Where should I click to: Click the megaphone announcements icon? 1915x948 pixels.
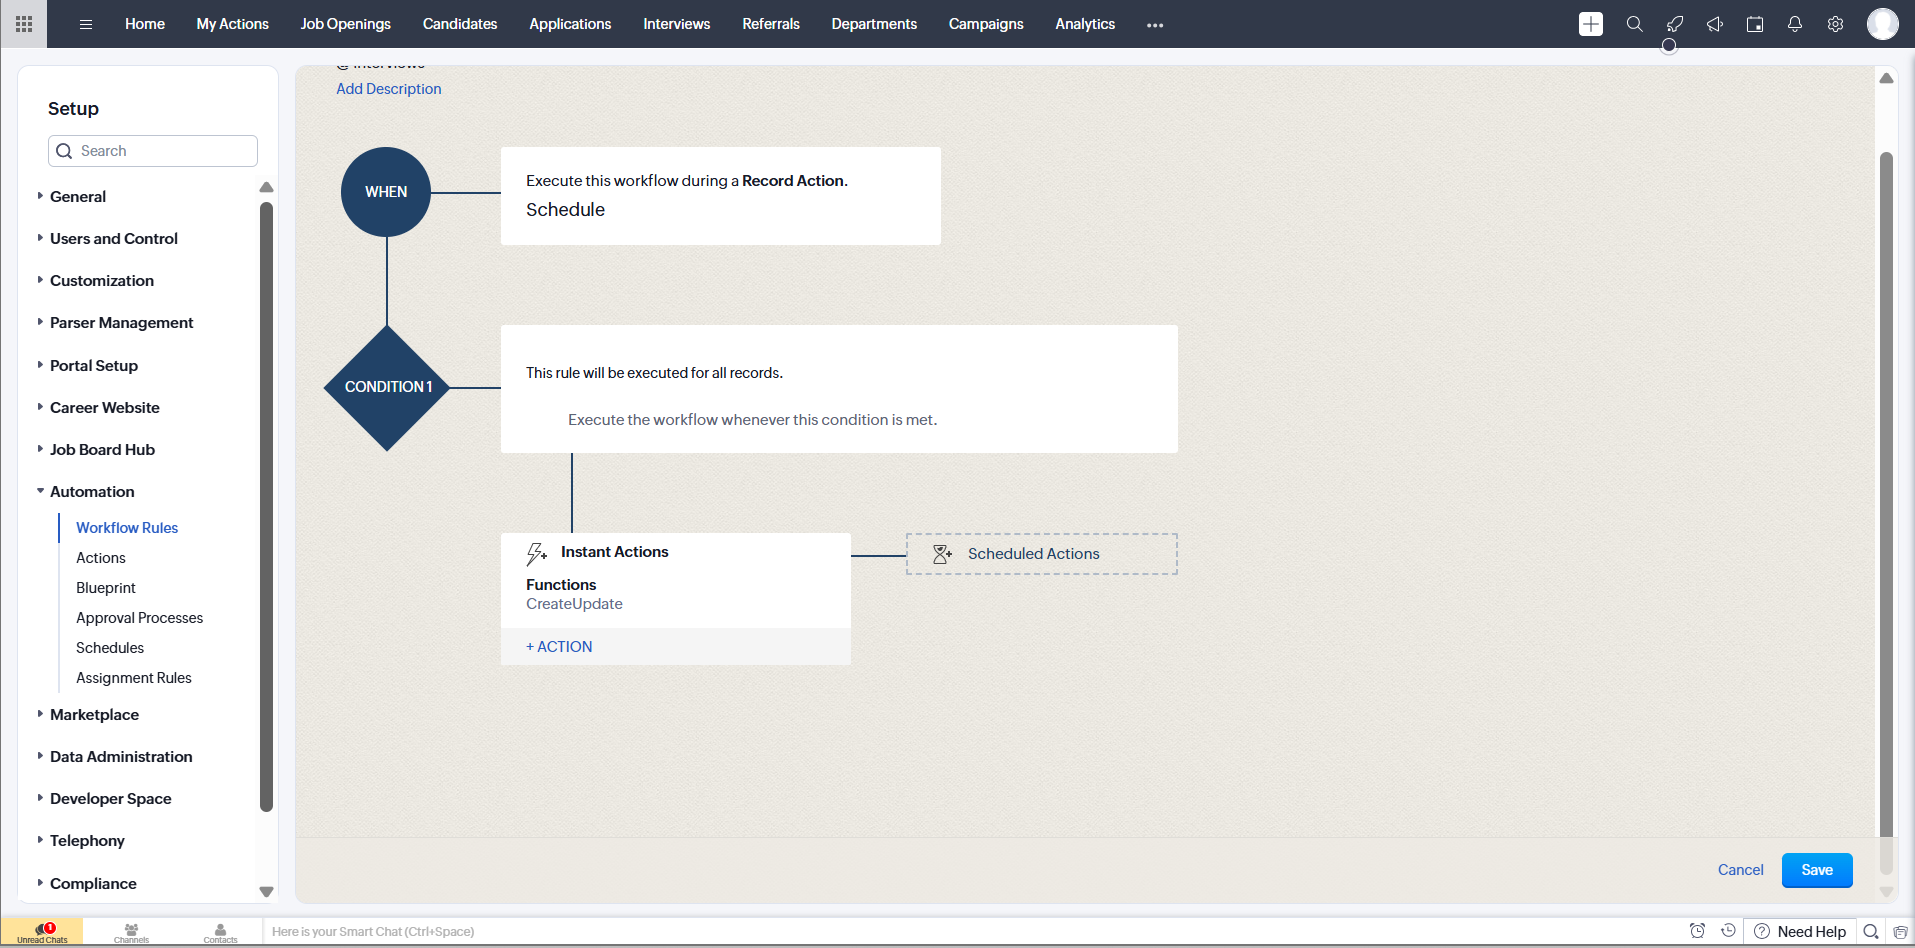coord(1714,24)
